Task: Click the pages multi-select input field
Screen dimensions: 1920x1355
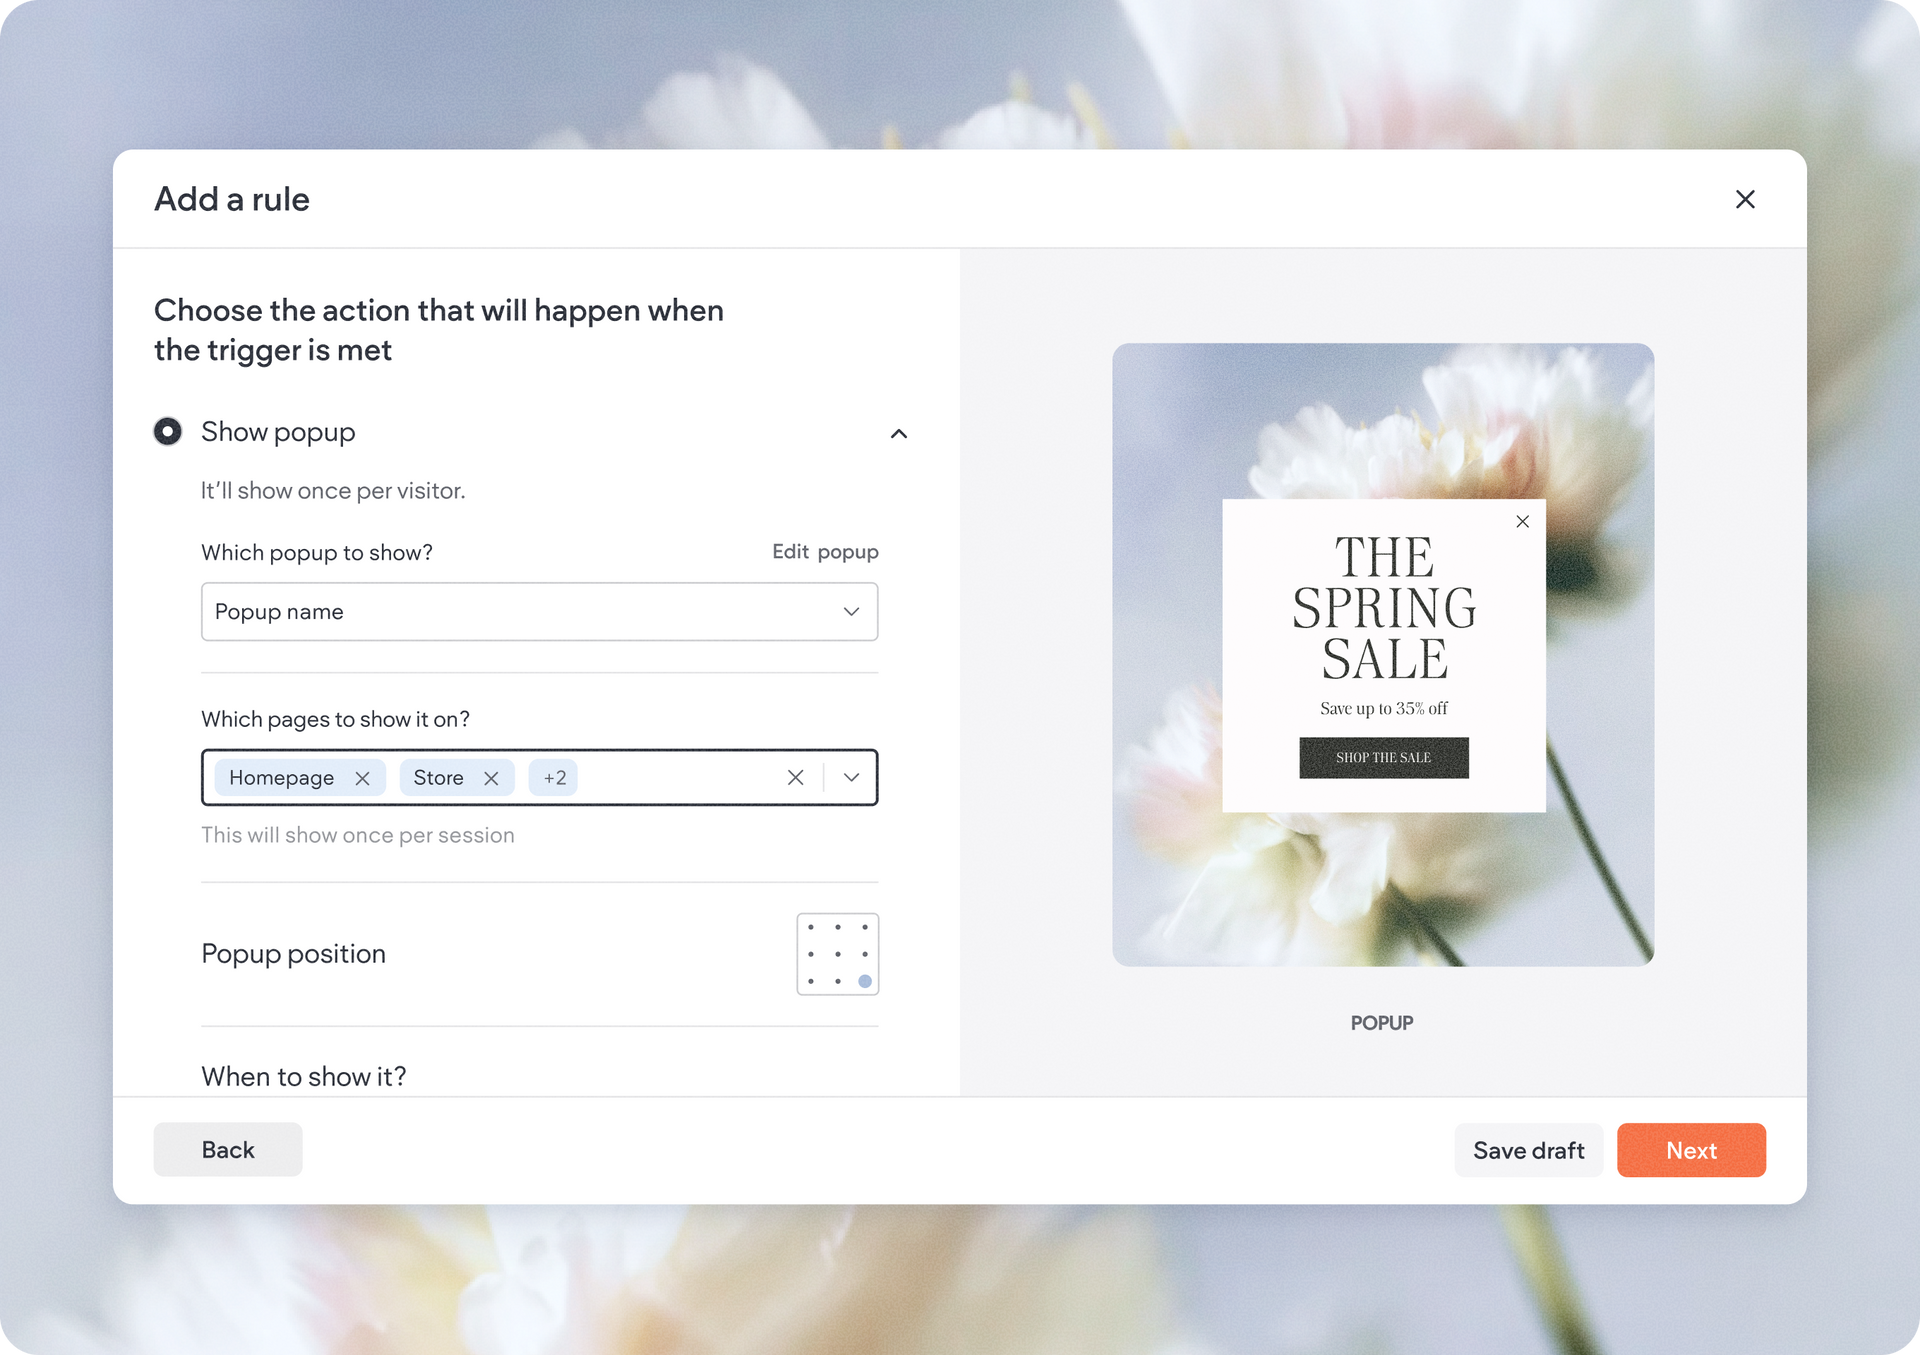Action: pyautogui.click(x=540, y=777)
